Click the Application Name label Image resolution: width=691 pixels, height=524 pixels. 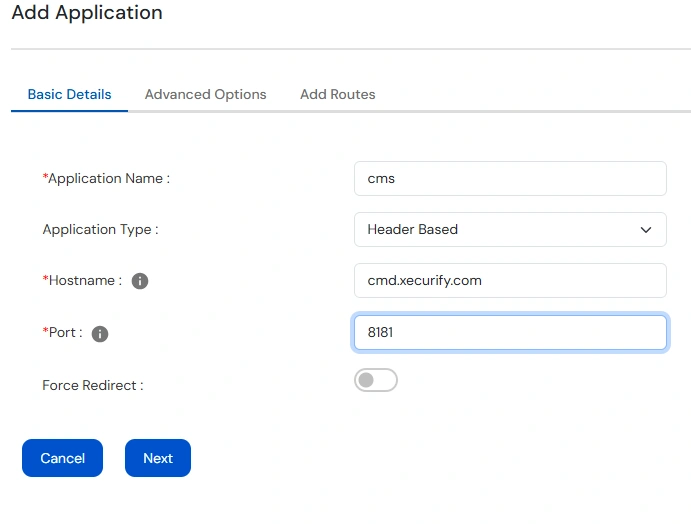point(106,178)
